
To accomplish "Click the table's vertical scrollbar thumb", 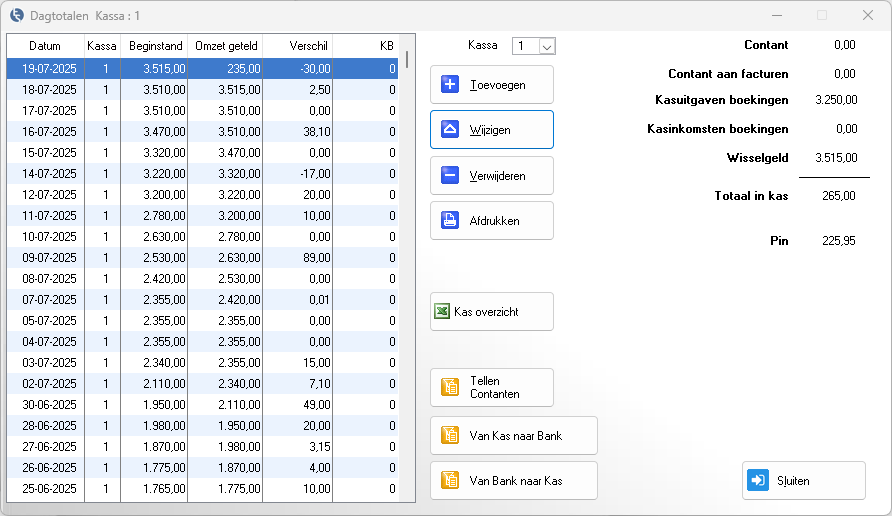I will pyautogui.click(x=407, y=60).
